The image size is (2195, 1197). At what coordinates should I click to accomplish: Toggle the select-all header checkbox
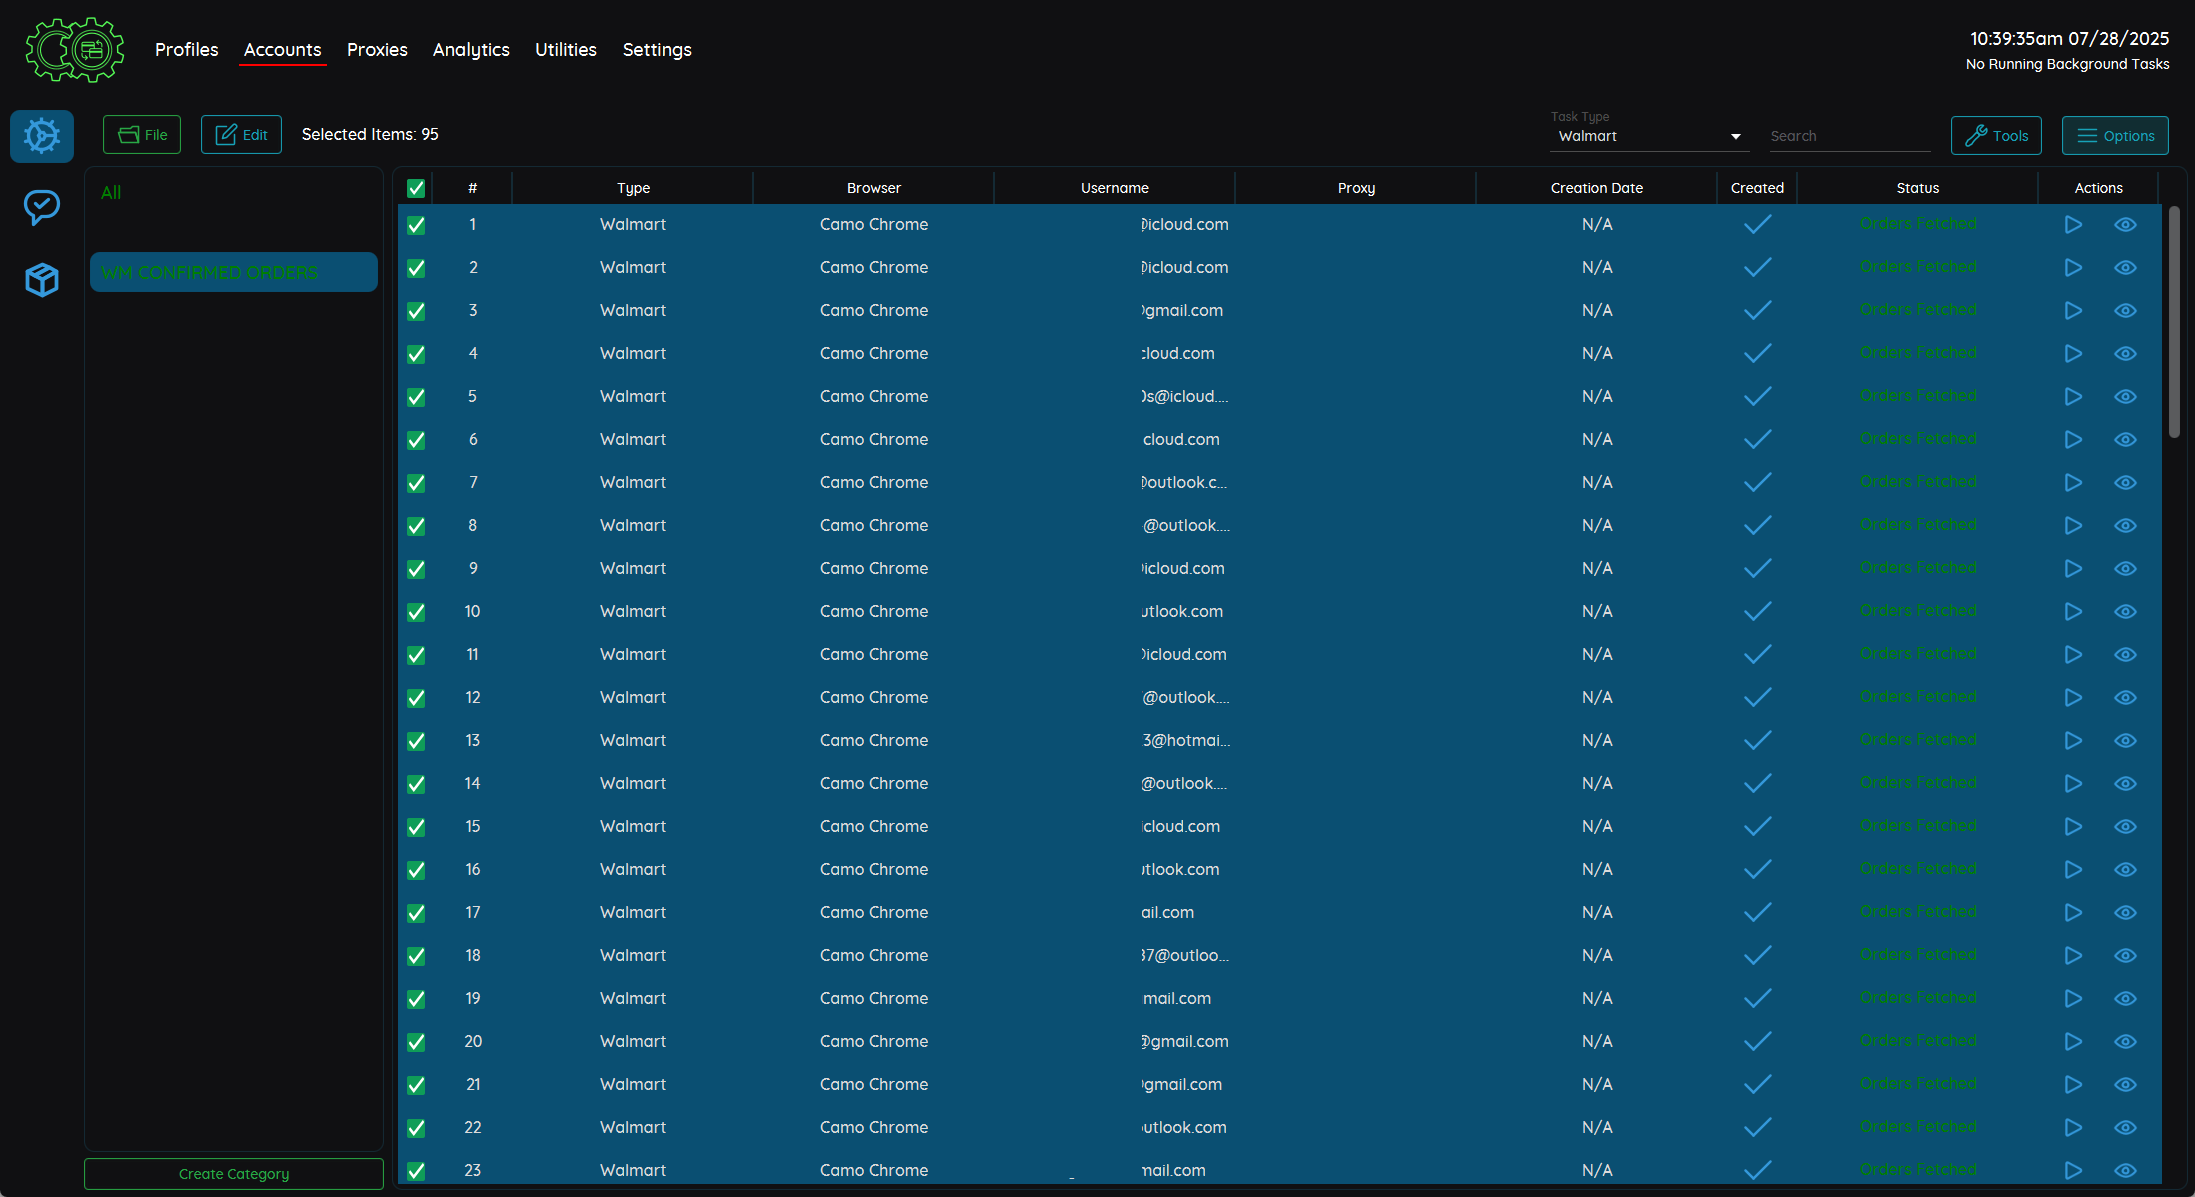[x=416, y=188]
